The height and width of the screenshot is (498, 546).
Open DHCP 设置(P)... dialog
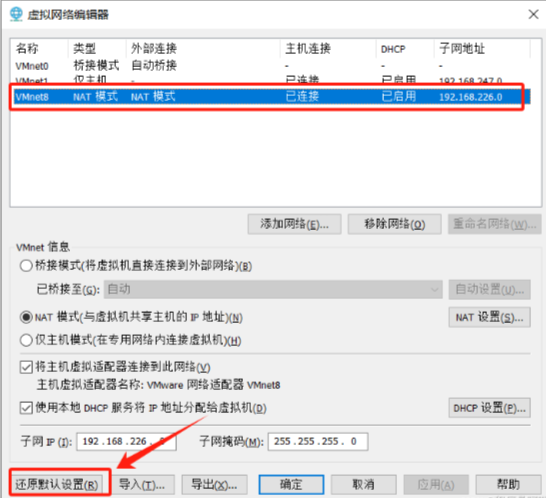[x=489, y=408]
